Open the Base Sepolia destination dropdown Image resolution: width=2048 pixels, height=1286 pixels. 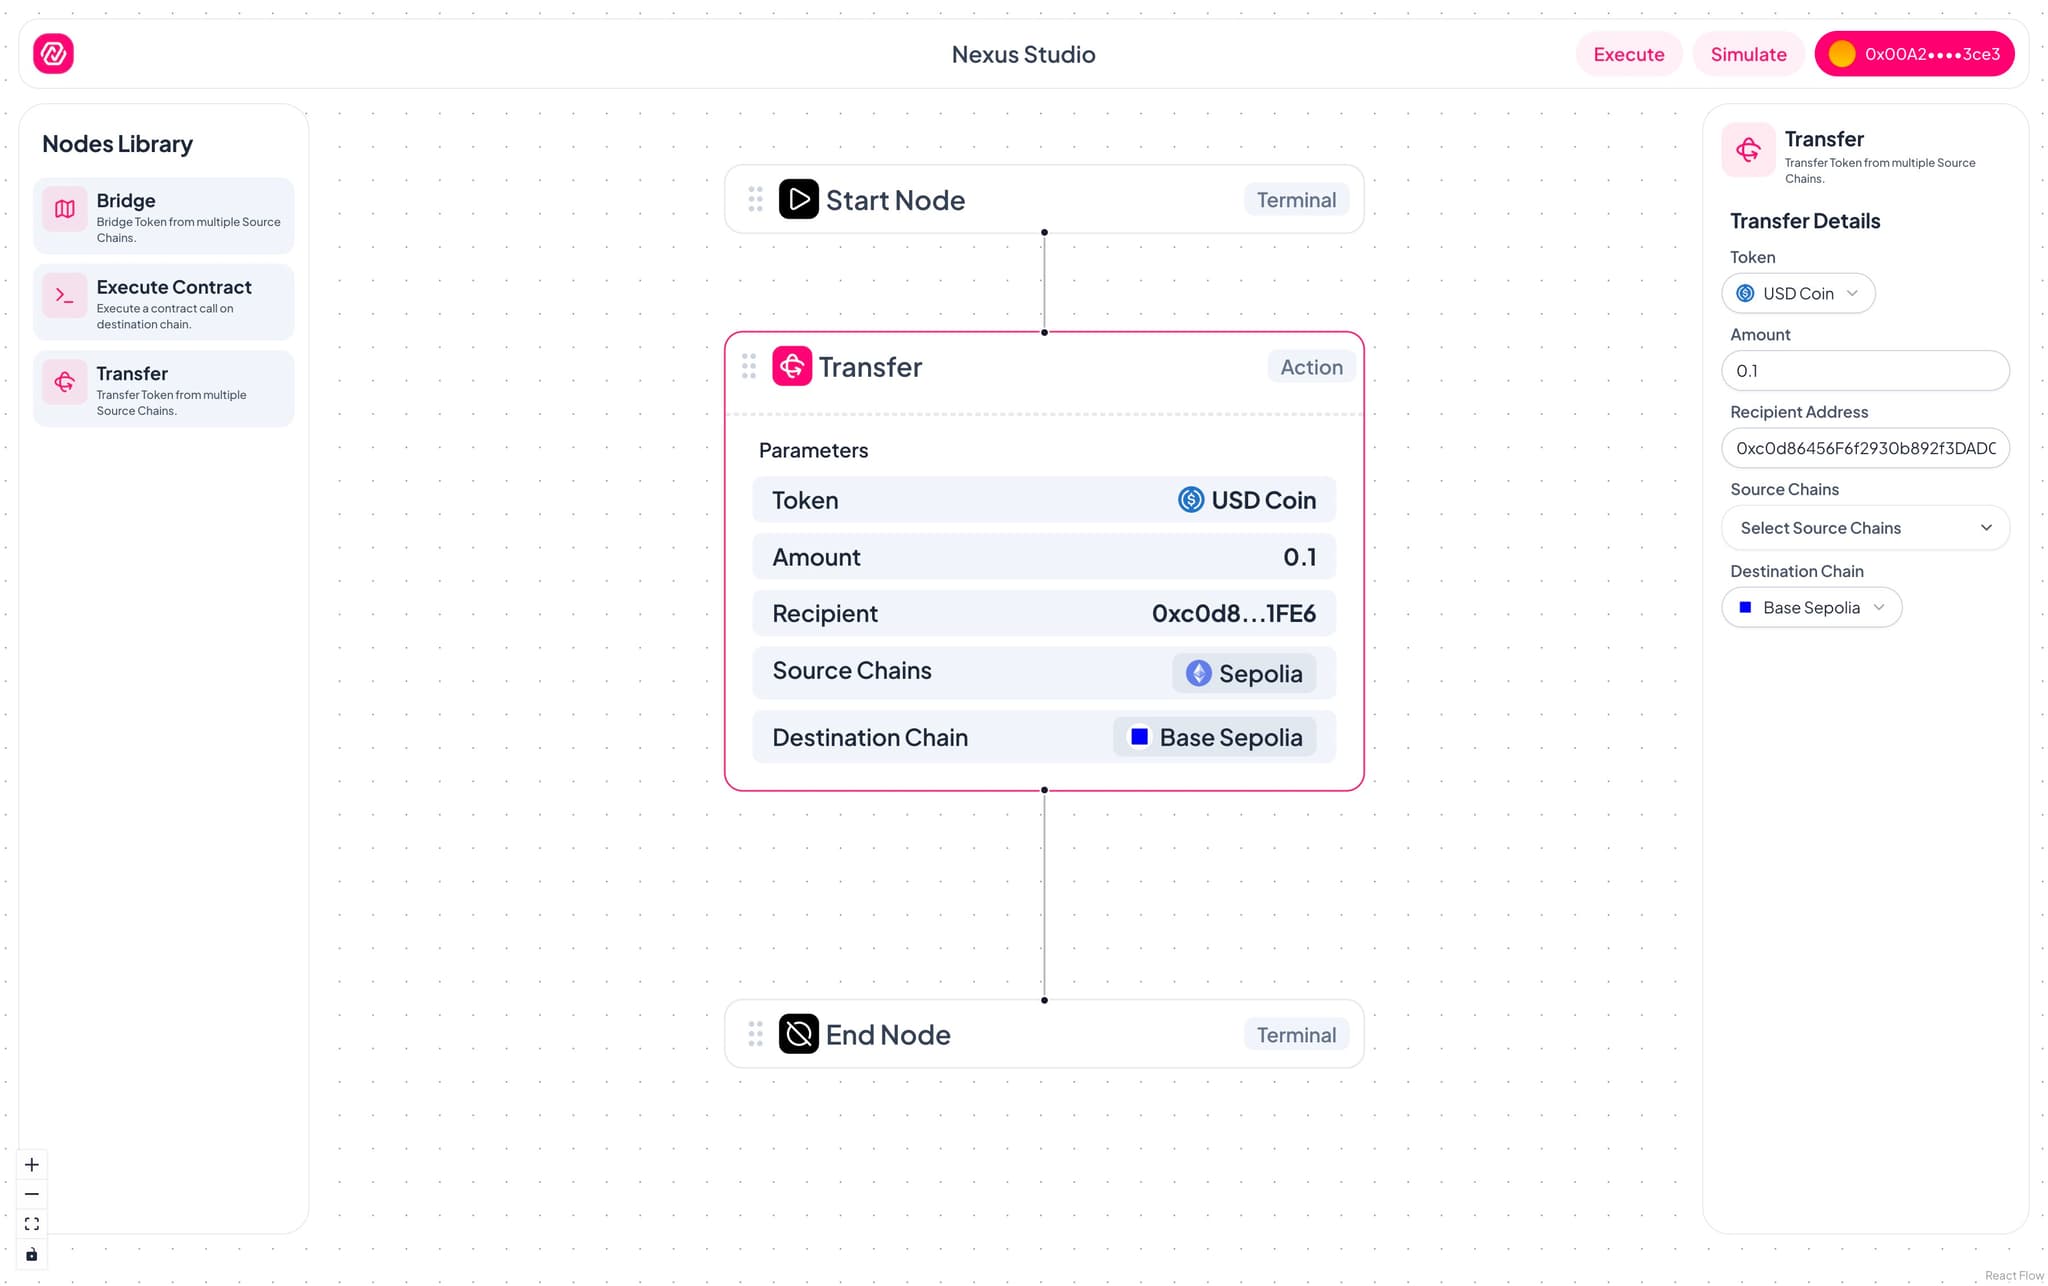click(x=1811, y=608)
